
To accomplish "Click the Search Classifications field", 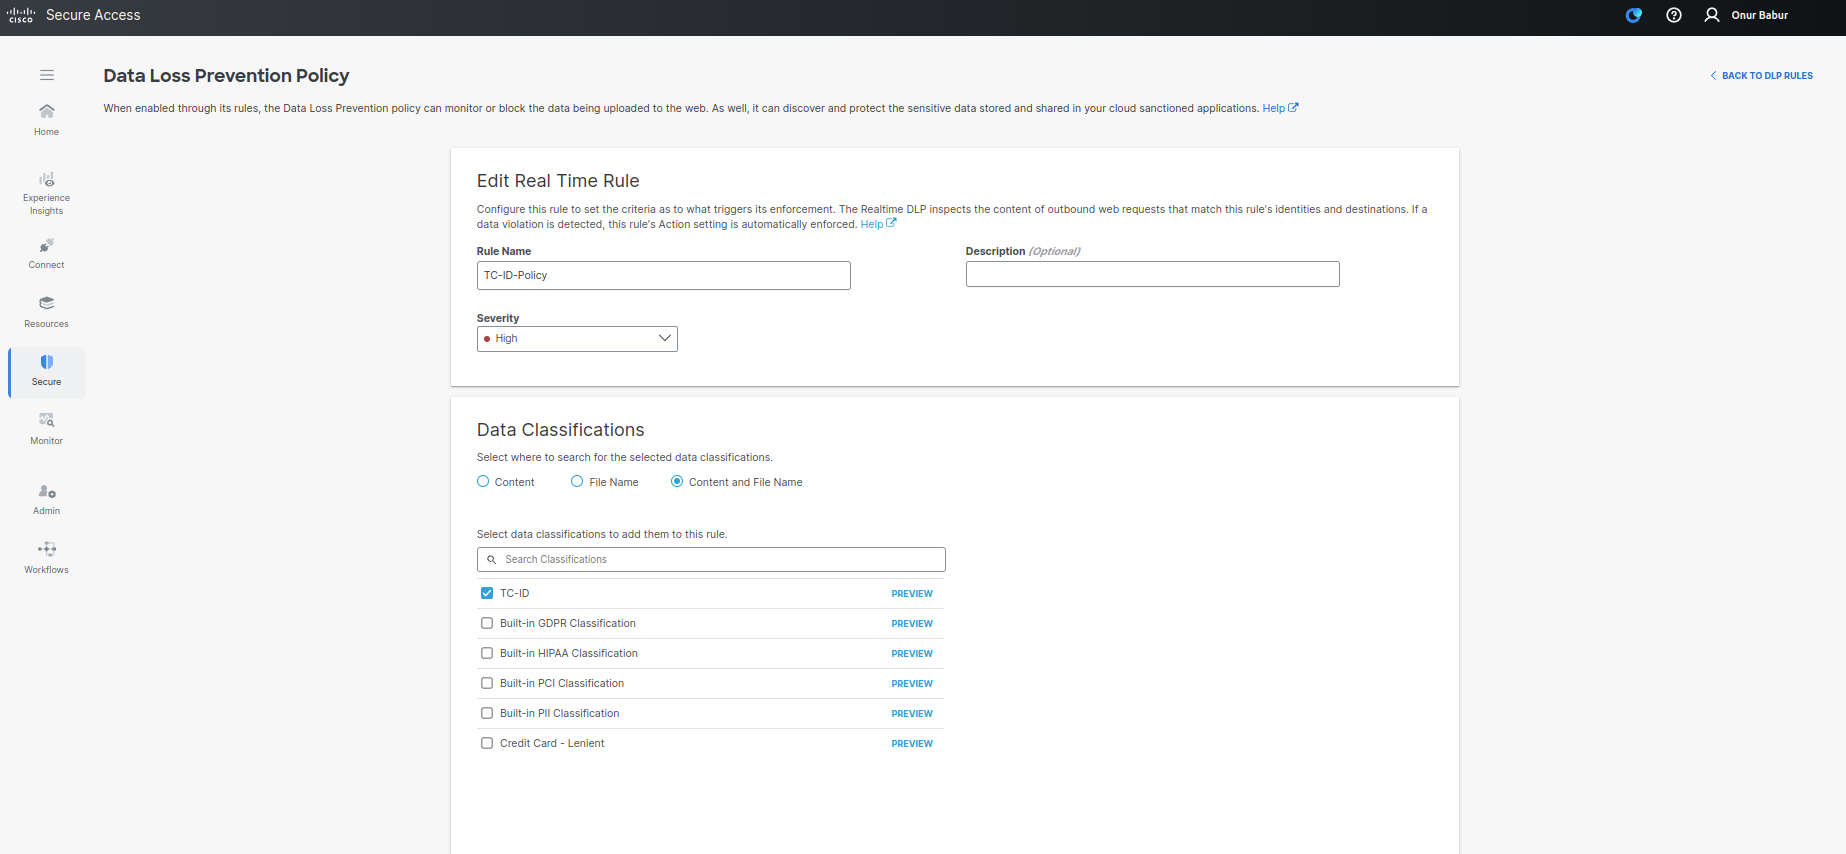I will [x=711, y=560].
